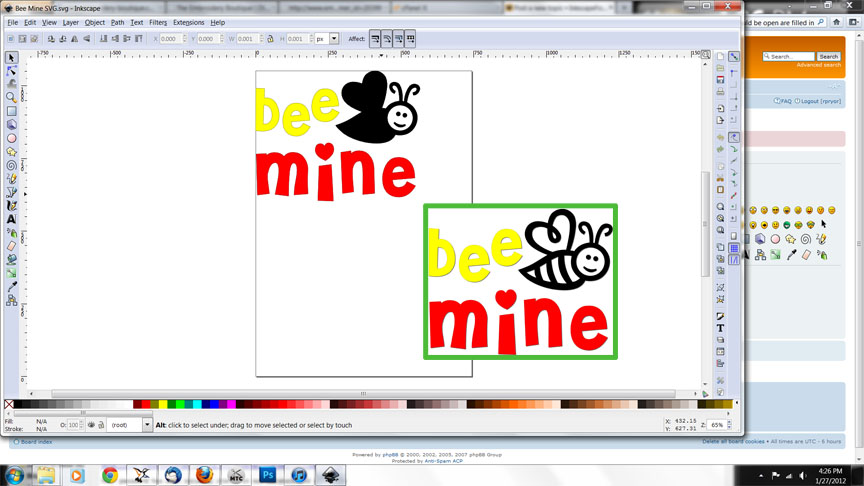Pick the magenta swatch in color palette
Viewport: 864px width, 486px height.
point(231,404)
